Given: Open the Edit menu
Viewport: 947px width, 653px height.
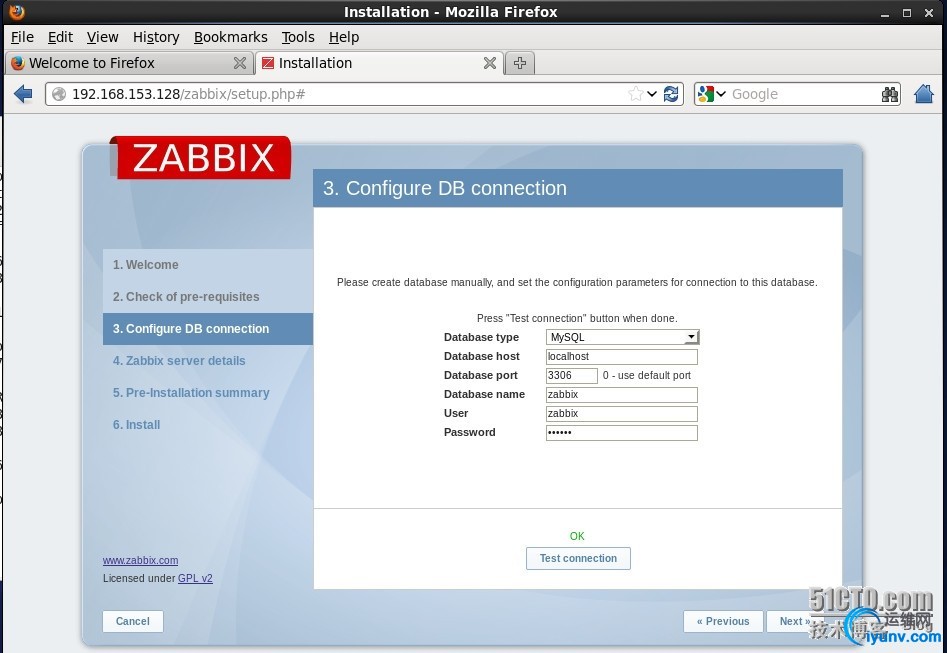Looking at the screenshot, I should coord(60,37).
